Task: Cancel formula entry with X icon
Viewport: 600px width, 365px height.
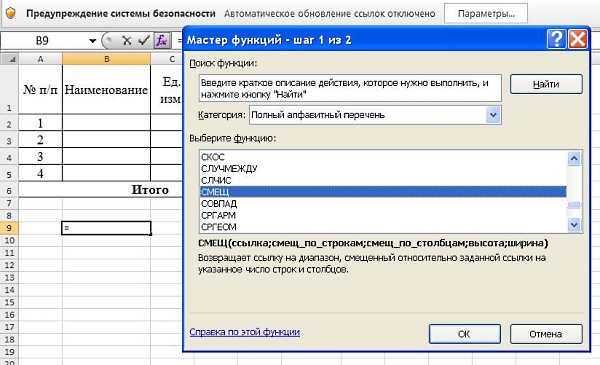Action: coord(127,40)
